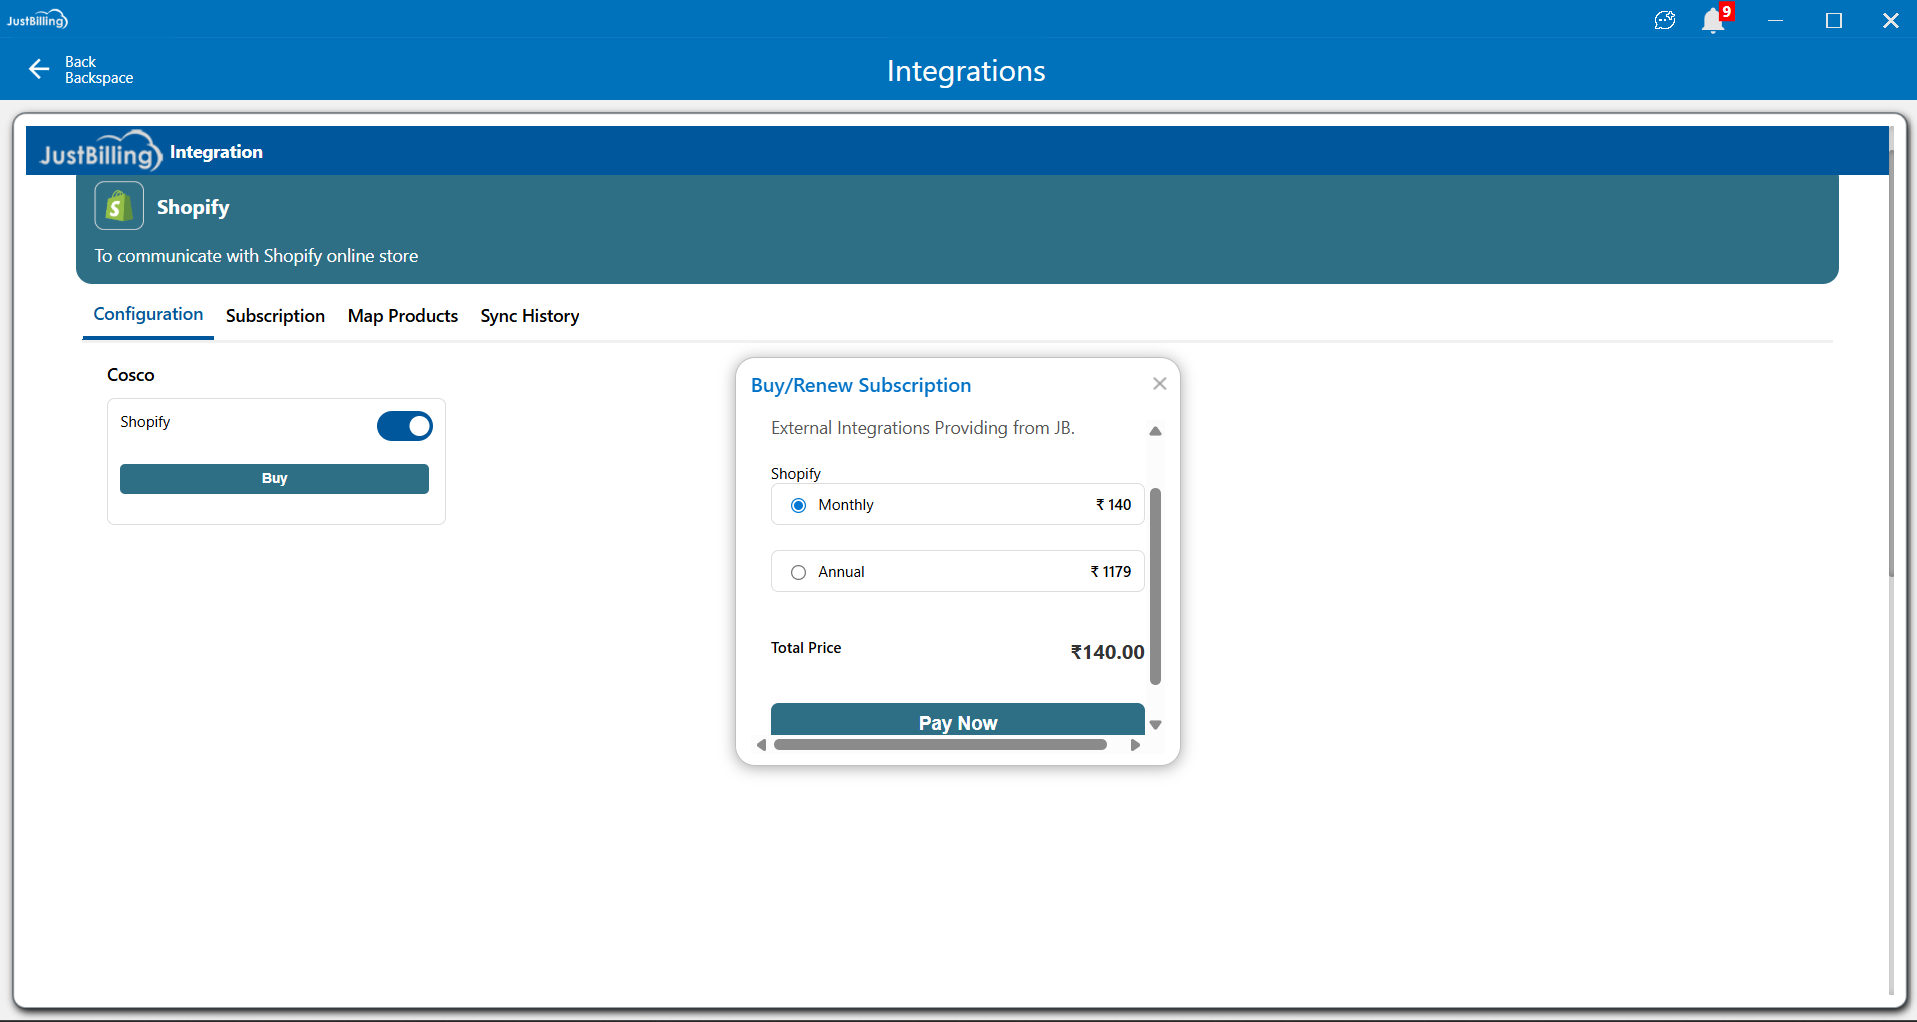The width and height of the screenshot is (1917, 1022).
Task: Click the back arrow icon
Action: pos(39,69)
